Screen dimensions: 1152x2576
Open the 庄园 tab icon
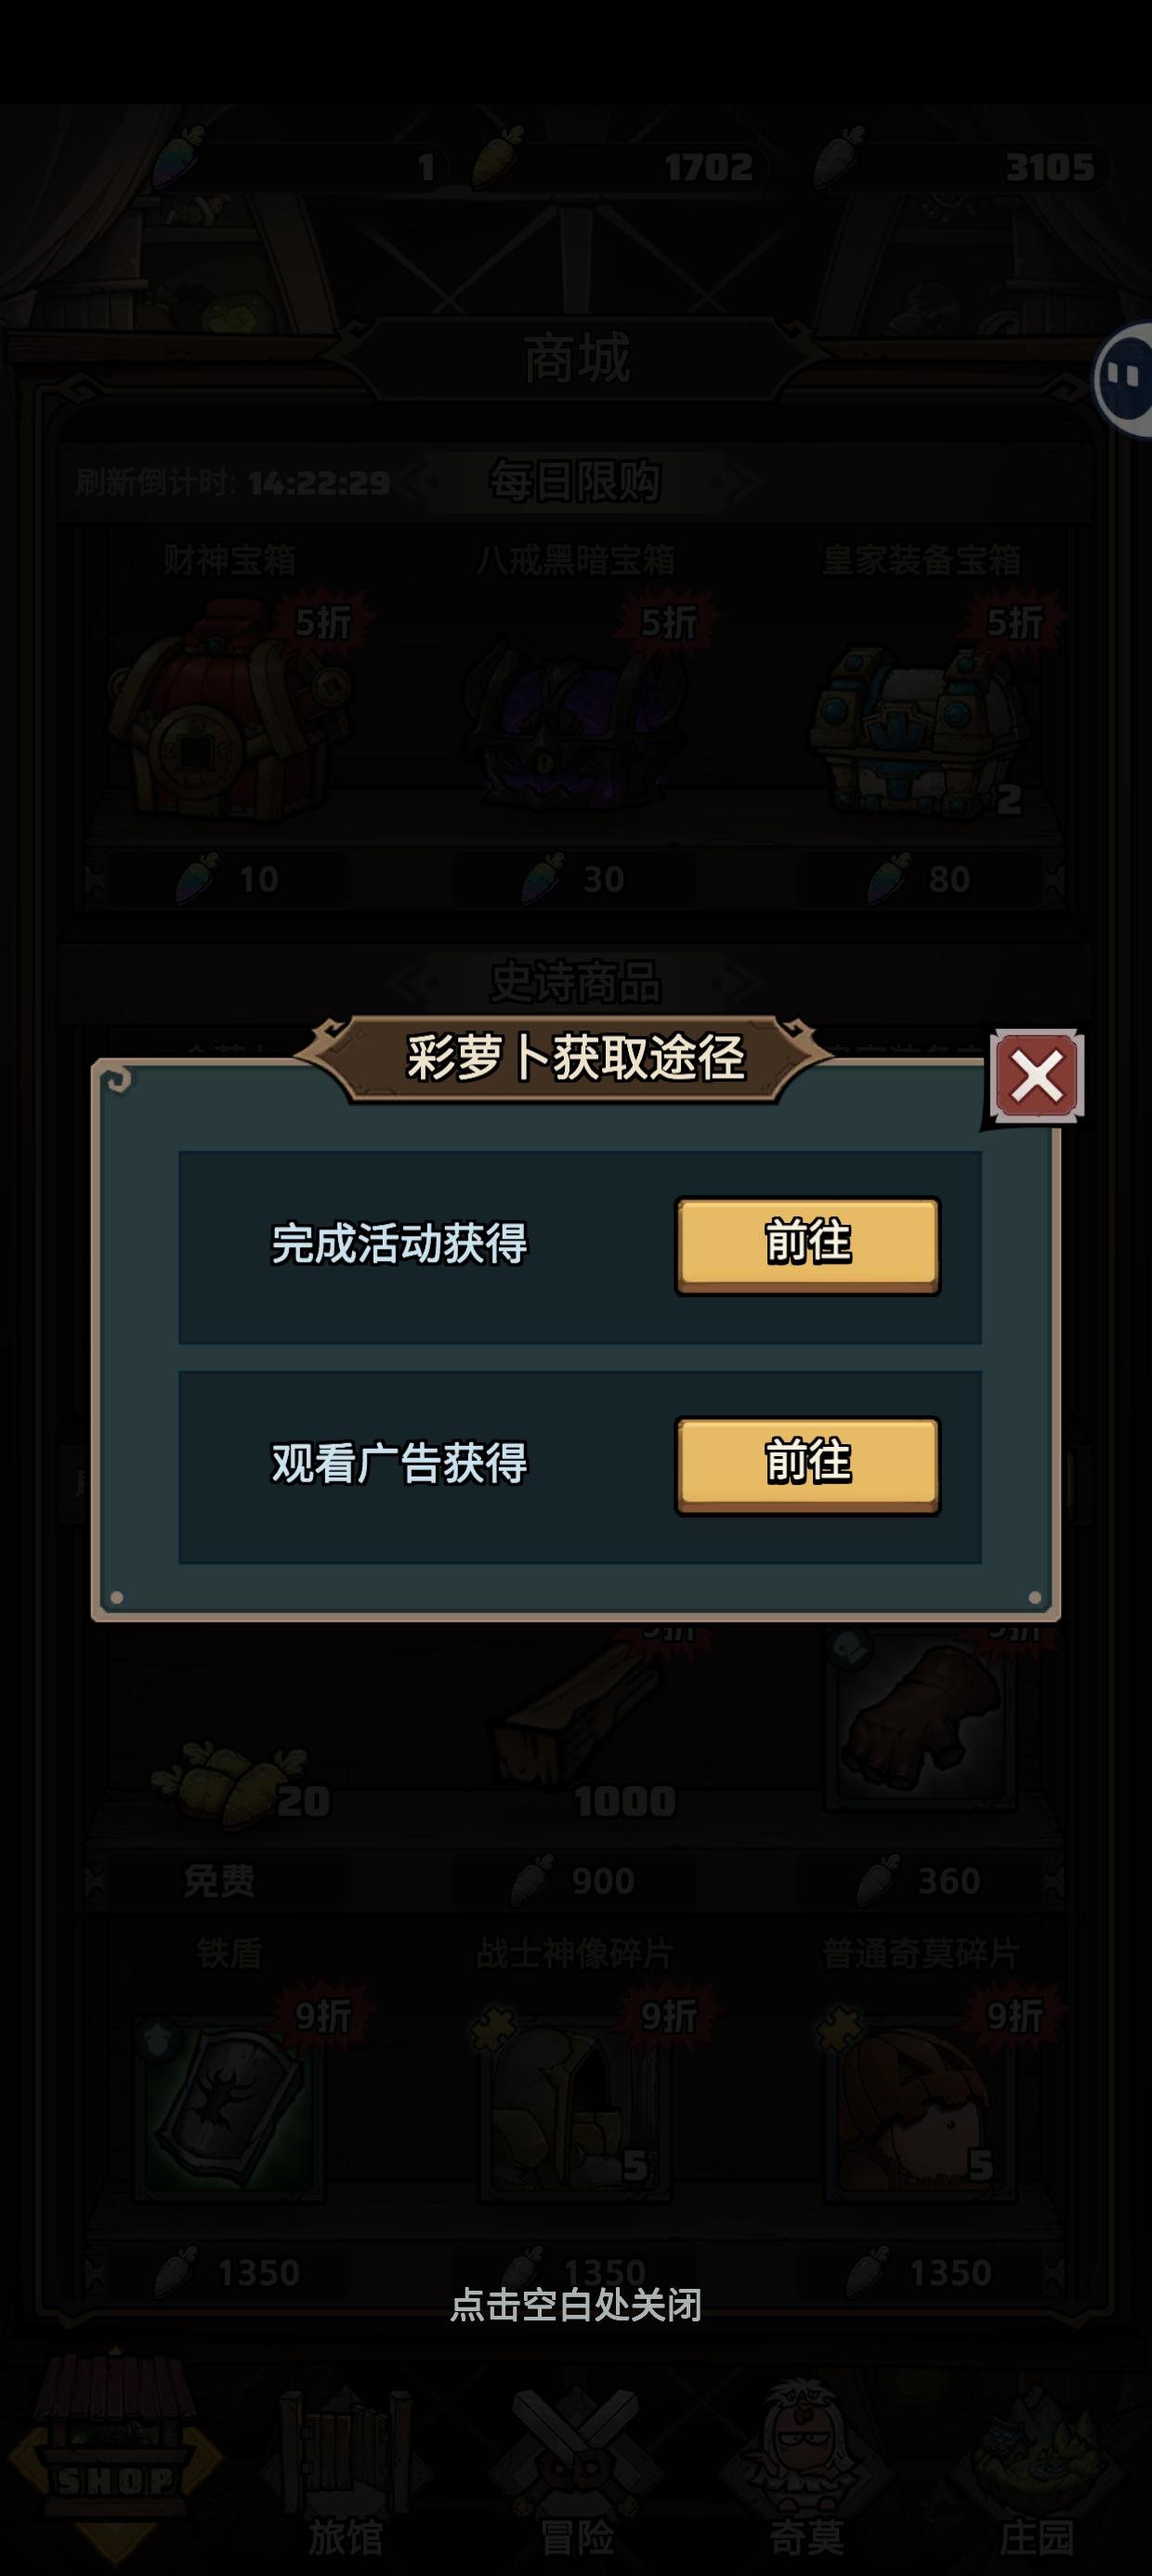point(1036,2470)
